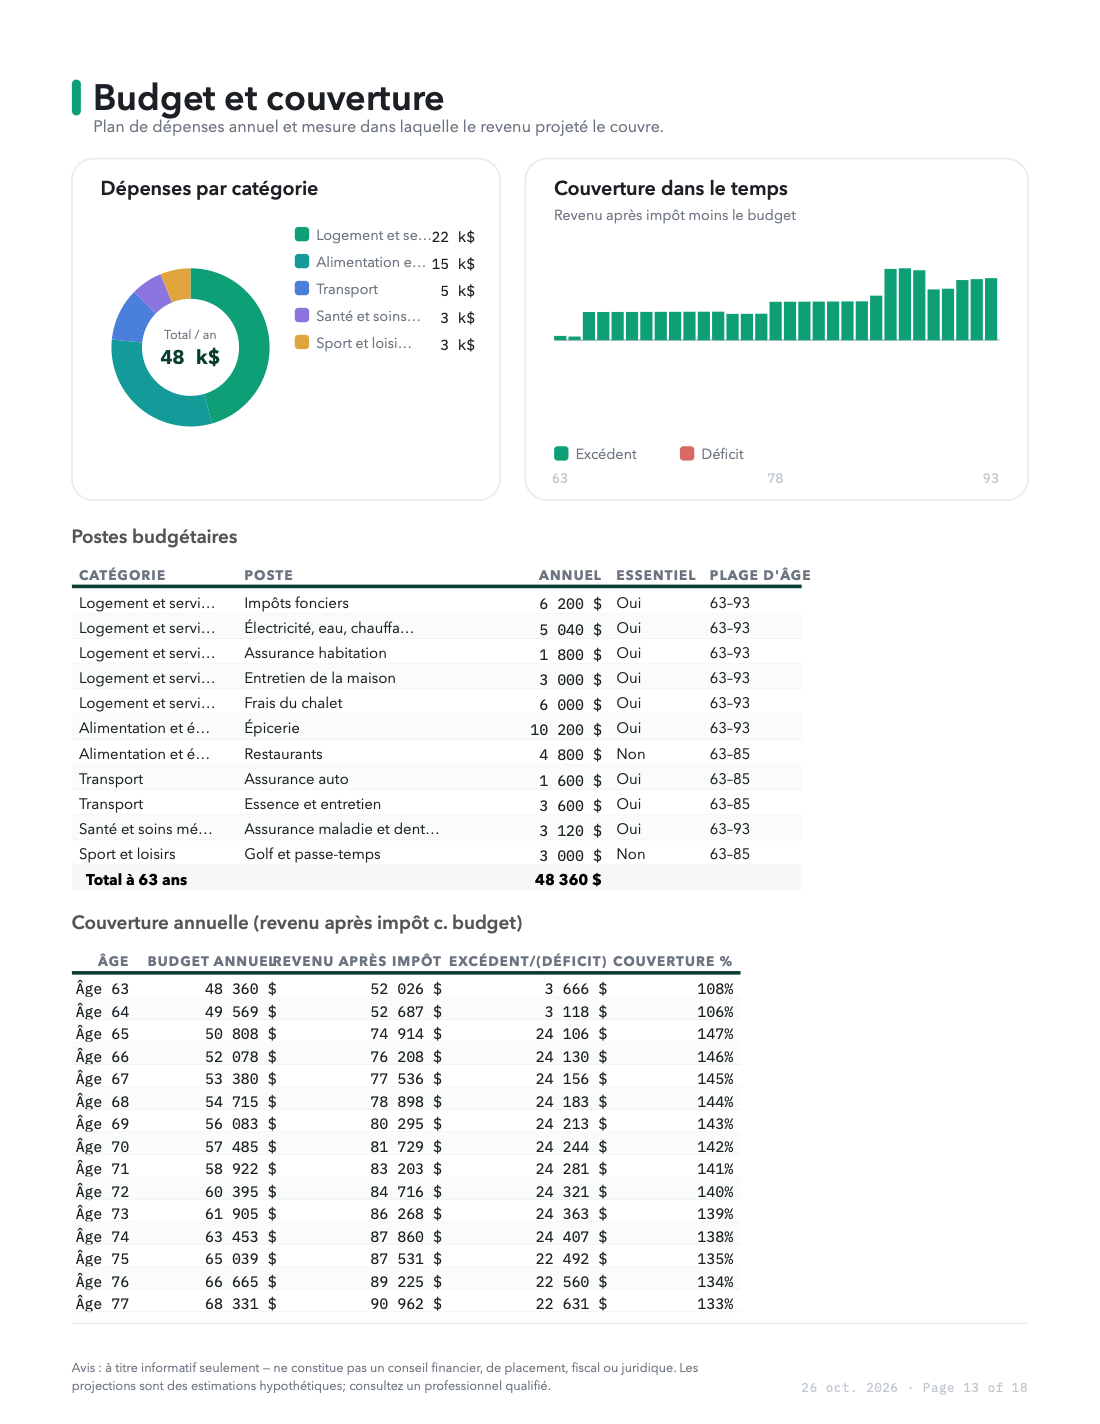Select the purple Santé et soins swatch

(x=302, y=316)
